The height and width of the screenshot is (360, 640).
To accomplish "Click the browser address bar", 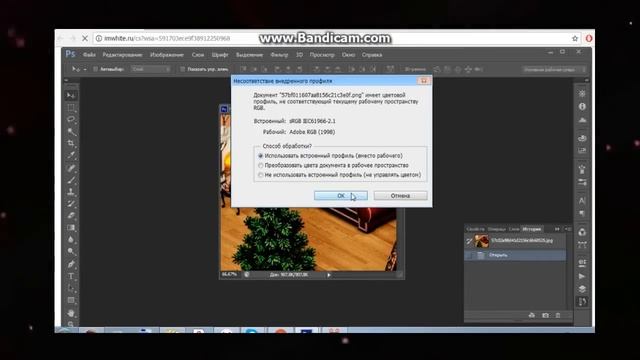I will (x=331, y=38).
